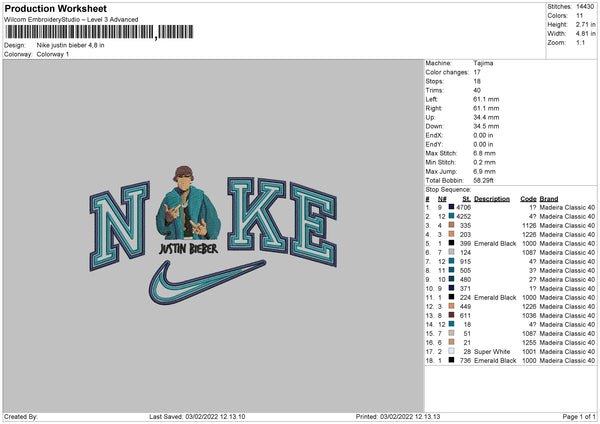Click the Wilcom EmbroideryStudio Level 3 Advanced text
600x424 pixels.
click(71, 20)
